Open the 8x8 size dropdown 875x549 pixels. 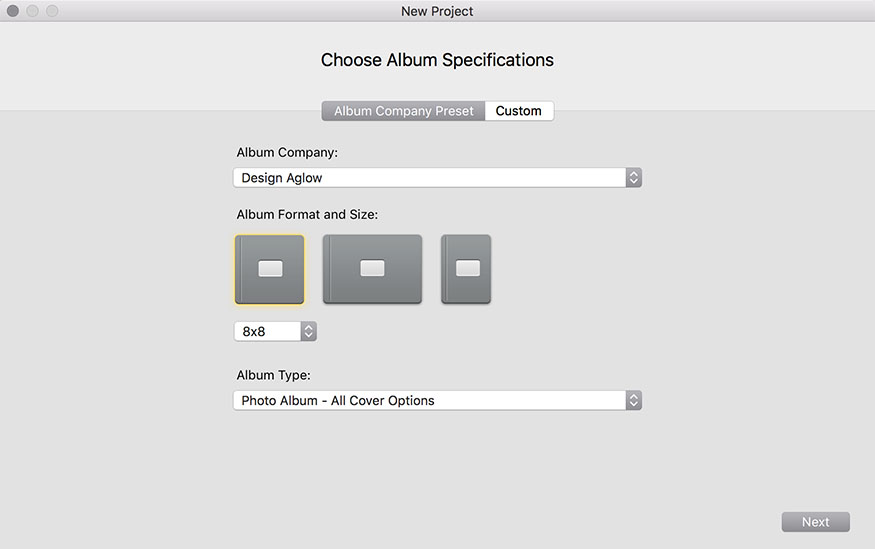[x=275, y=331]
